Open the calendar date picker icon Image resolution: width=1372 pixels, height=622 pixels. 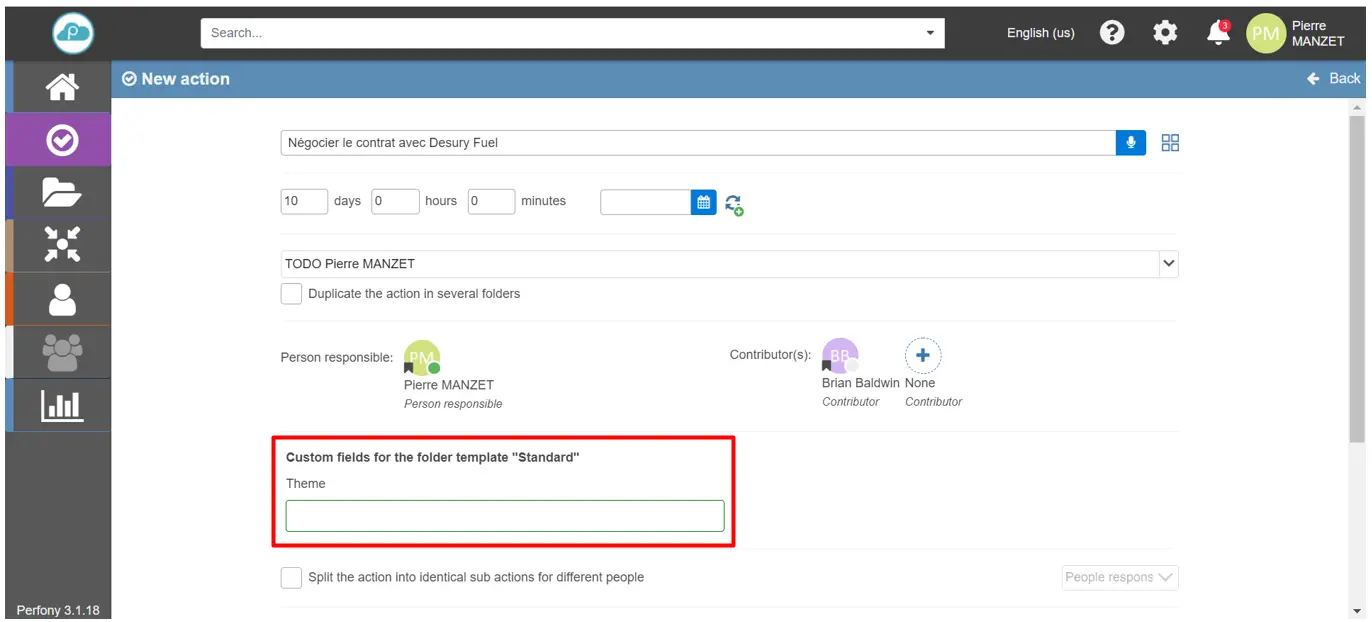[x=704, y=202]
